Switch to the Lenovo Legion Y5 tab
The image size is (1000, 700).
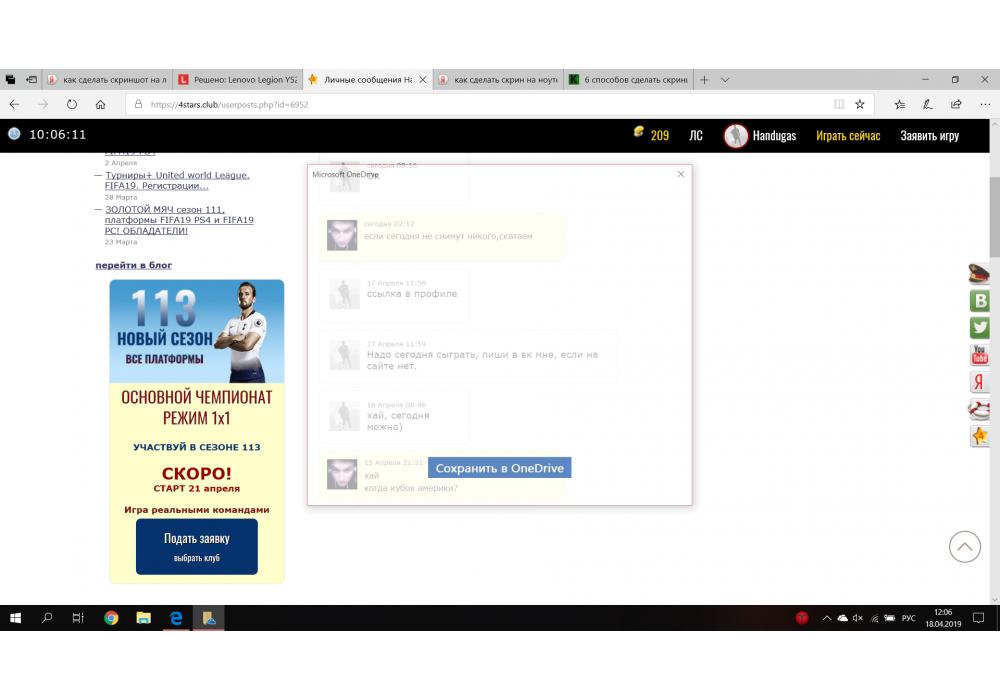[238, 80]
